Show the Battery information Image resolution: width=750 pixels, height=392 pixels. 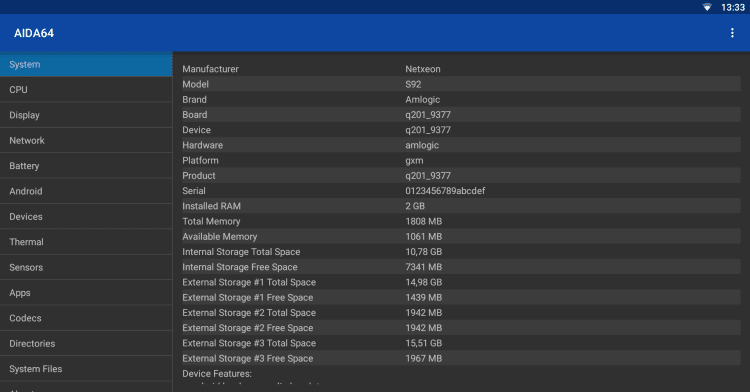[86, 165]
